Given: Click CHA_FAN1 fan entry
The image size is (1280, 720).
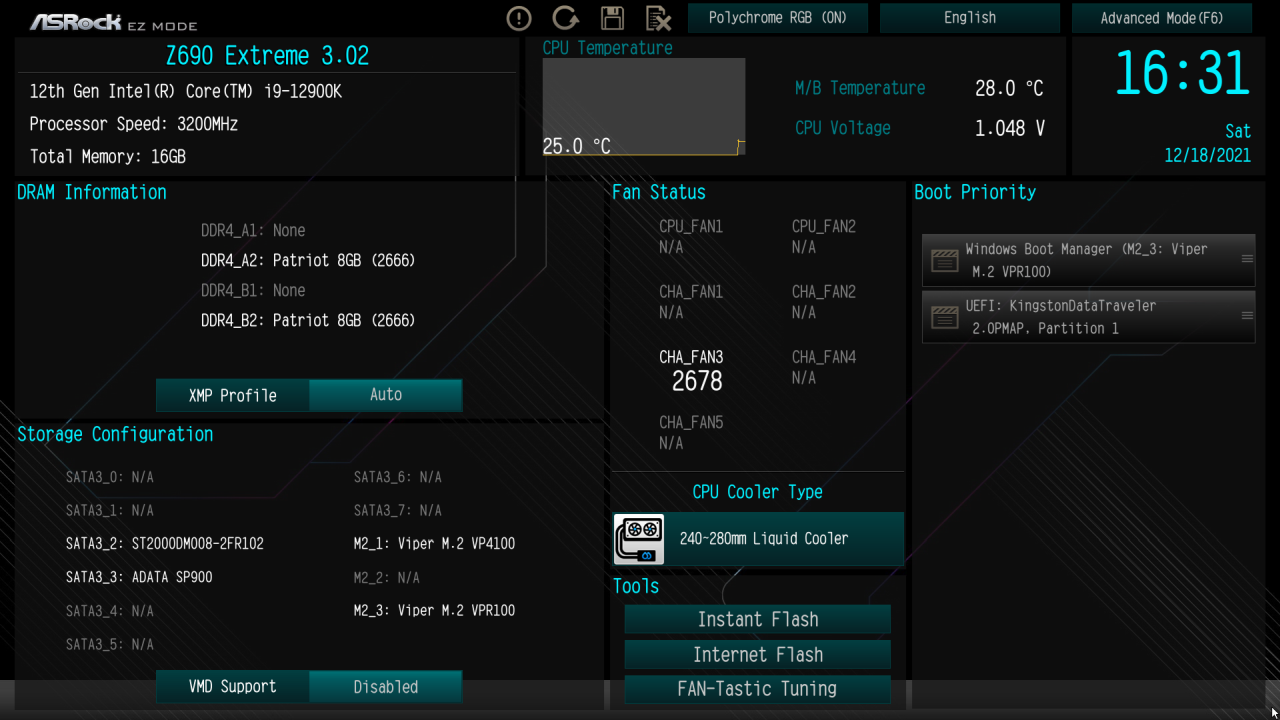Looking at the screenshot, I should [x=691, y=302].
